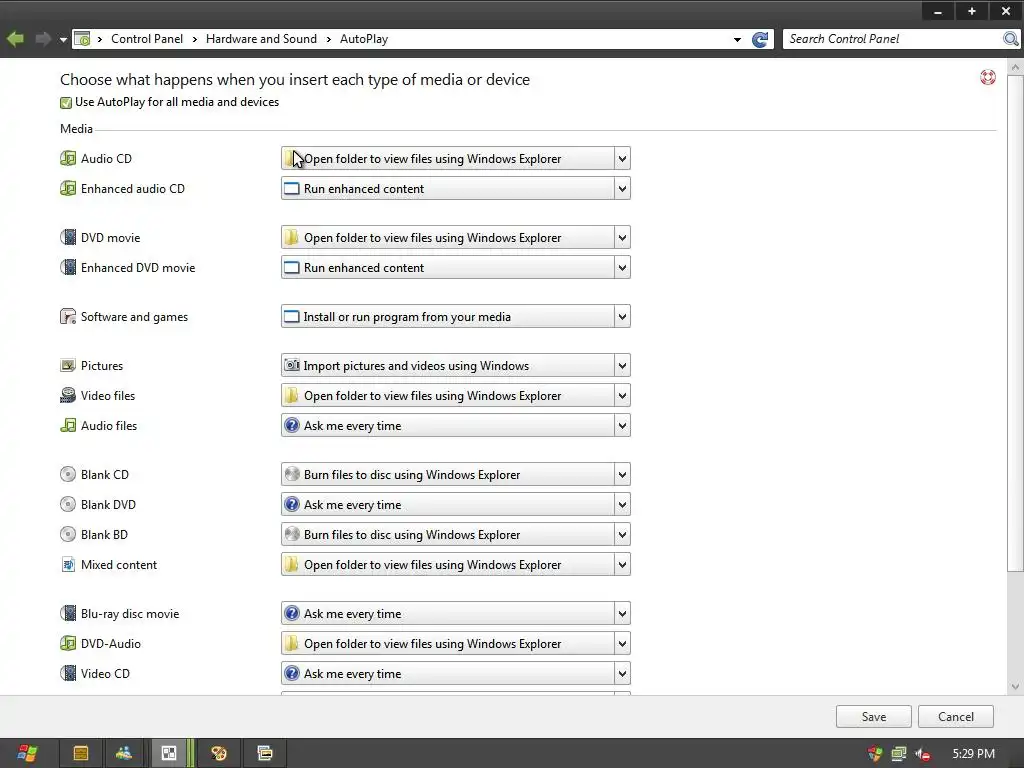Click the Forward navigation arrow
Image resolution: width=1024 pixels, height=768 pixels.
pos(43,39)
